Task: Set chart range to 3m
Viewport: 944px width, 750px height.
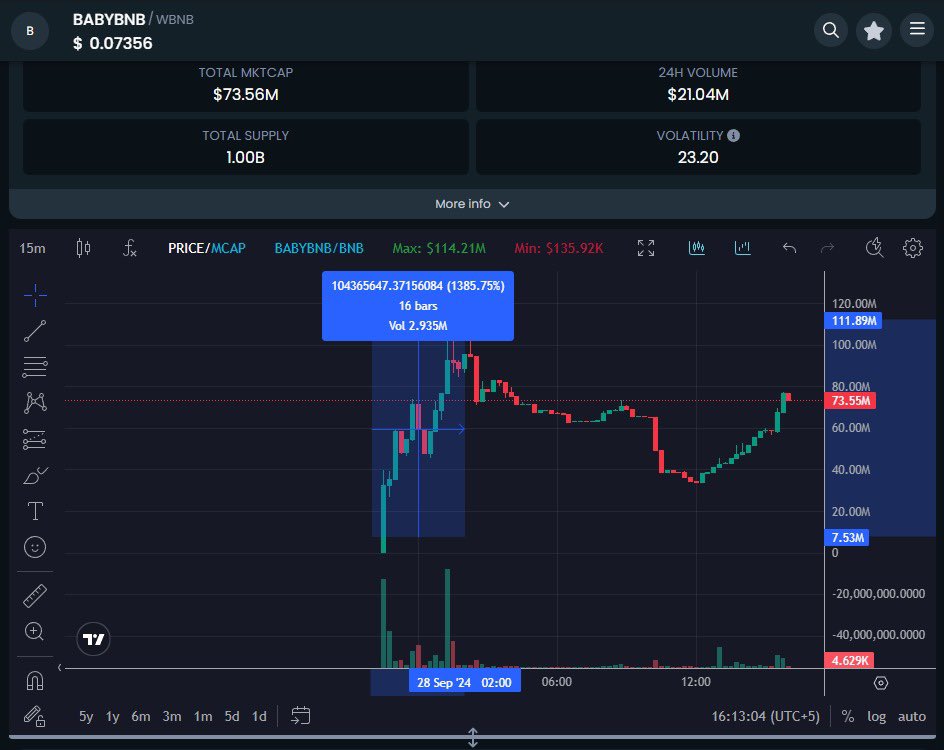Action: (172, 716)
